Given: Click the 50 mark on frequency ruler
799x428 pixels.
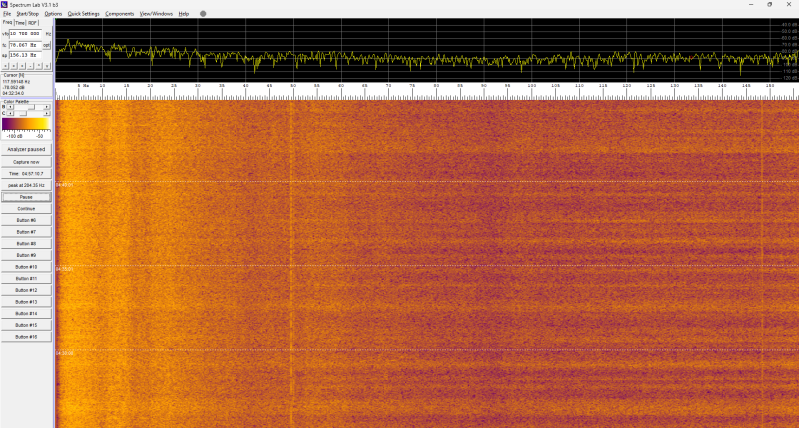Looking at the screenshot, I should 293,86.
